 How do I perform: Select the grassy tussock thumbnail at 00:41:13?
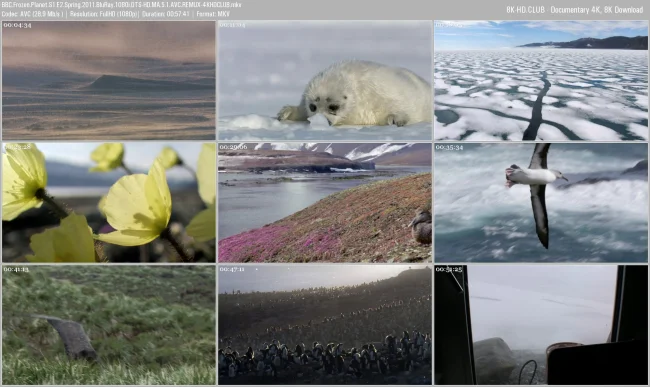109,325
